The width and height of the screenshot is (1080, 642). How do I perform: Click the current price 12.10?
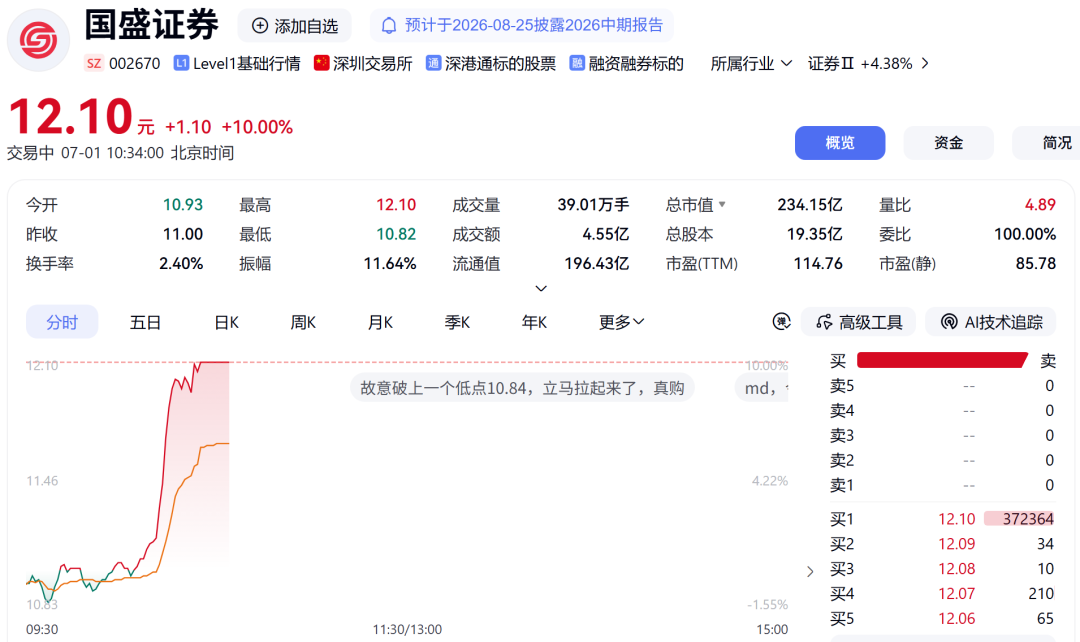coord(70,116)
